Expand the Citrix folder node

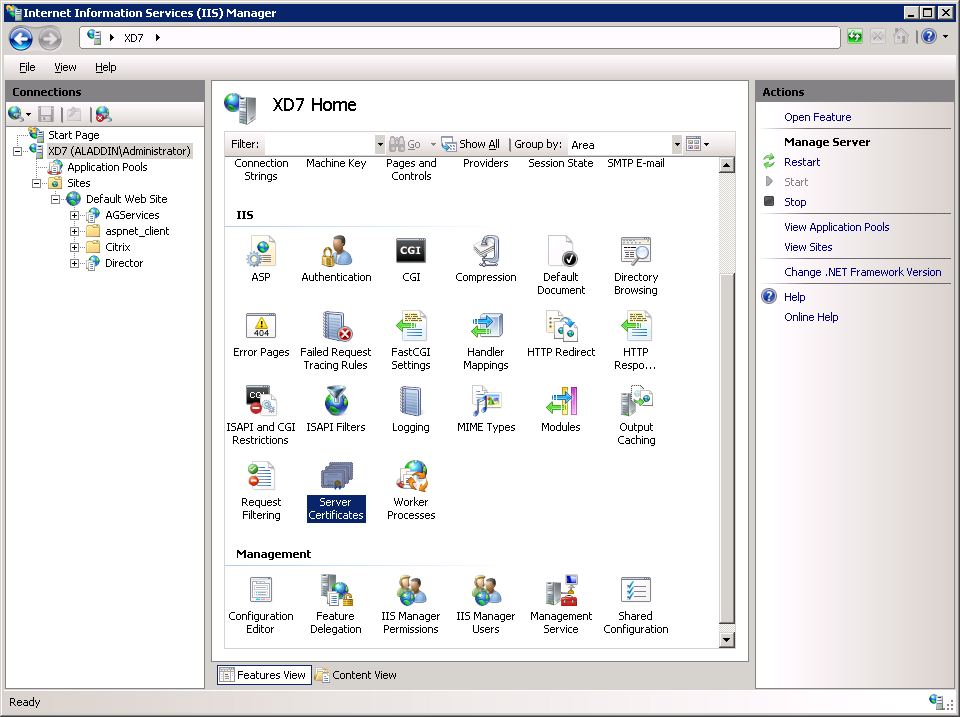(74, 247)
